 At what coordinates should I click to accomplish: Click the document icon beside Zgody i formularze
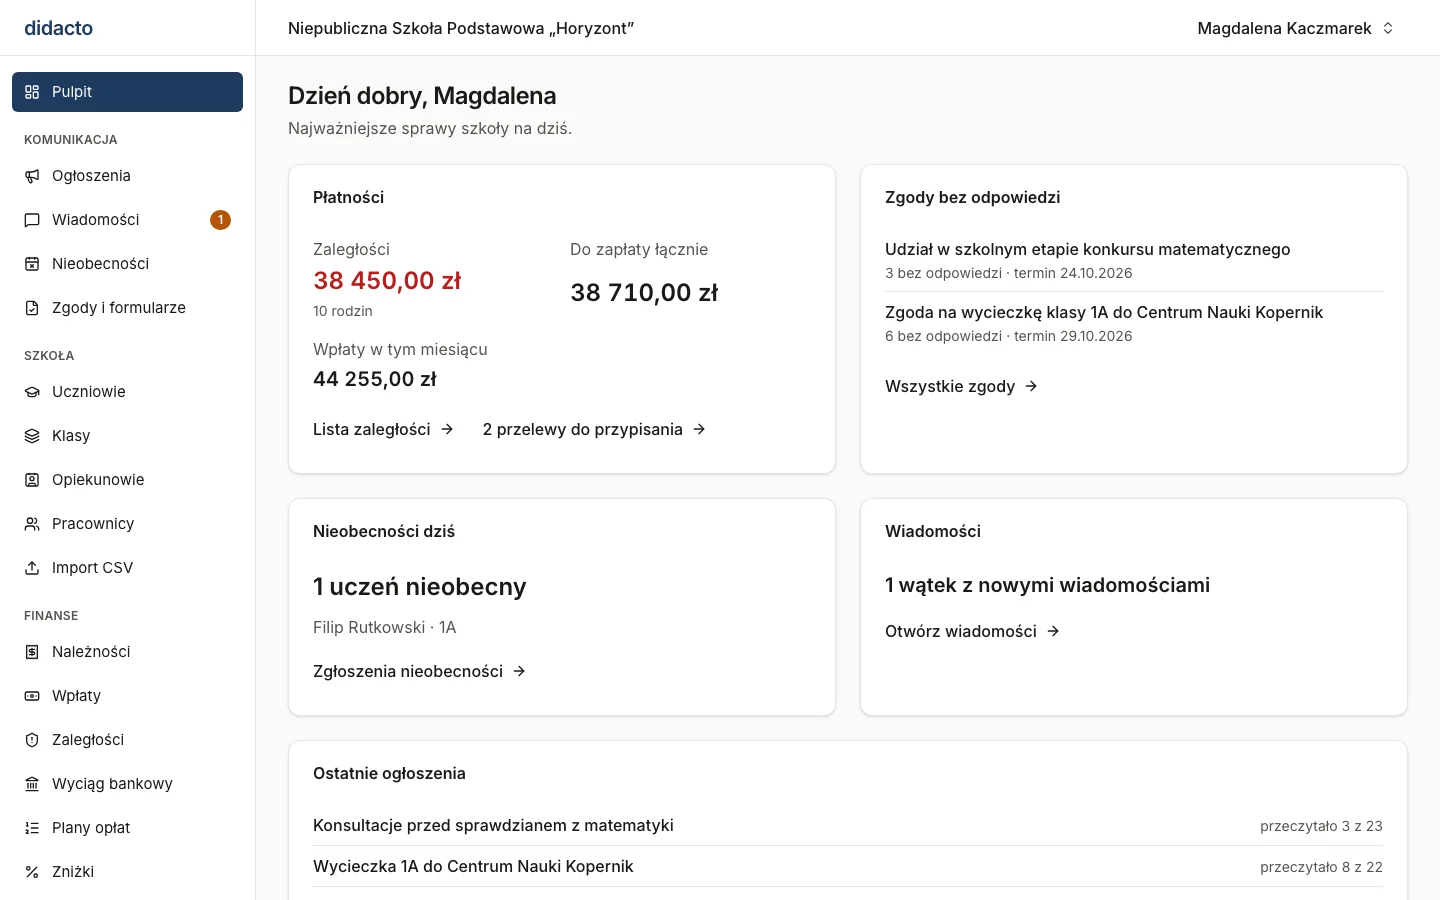(x=32, y=308)
